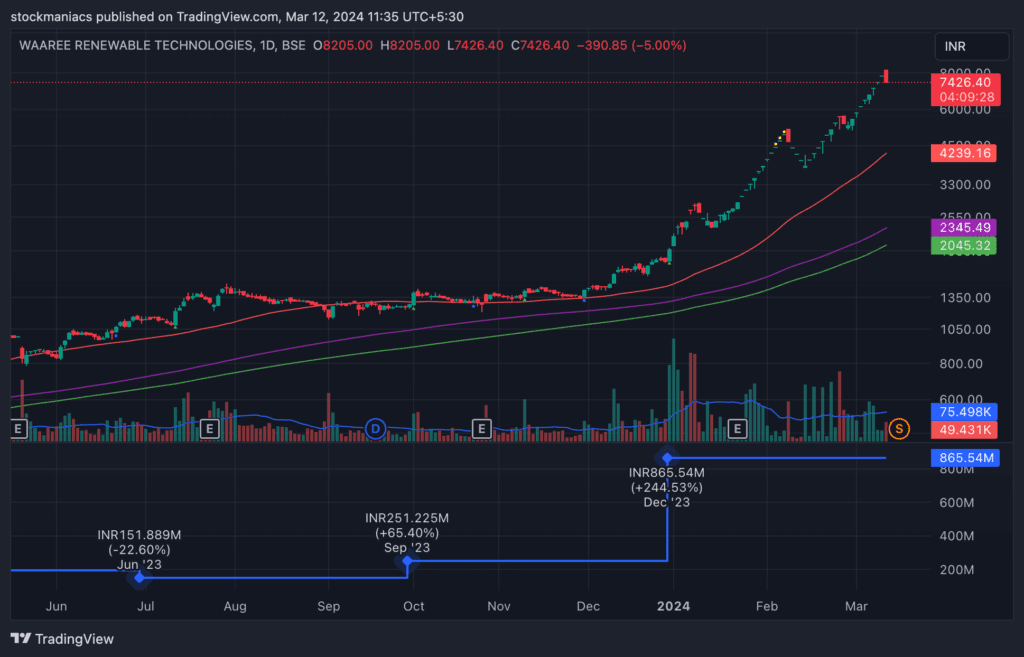Click the 49.431K red volume label
This screenshot has width=1024, height=657.
[964, 430]
